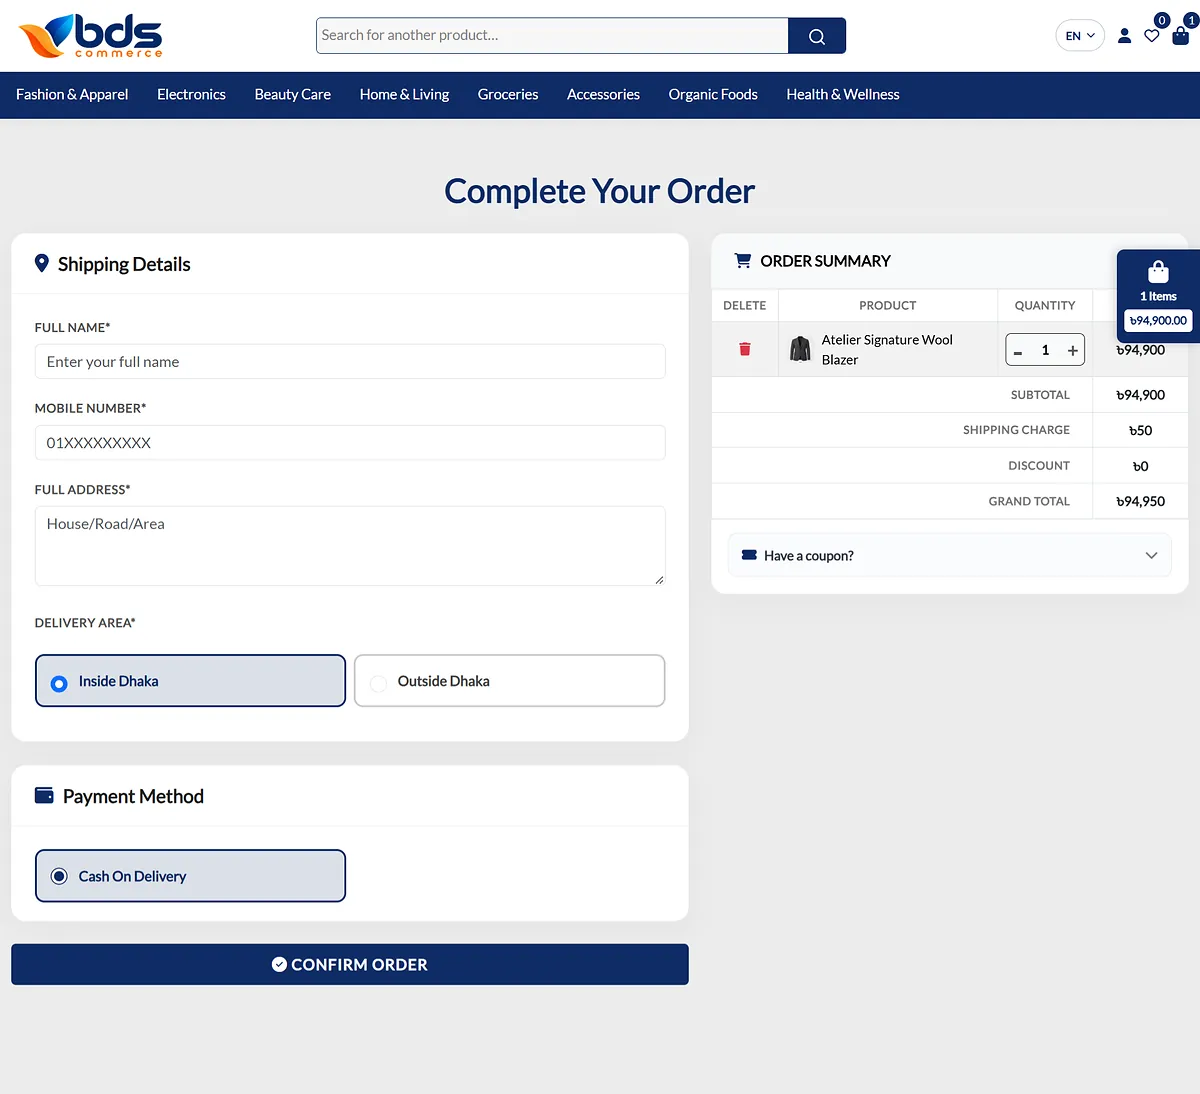Open Health & Wellness category
Image resolution: width=1200 pixels, height=1094 pixels.
click(x=843, y=94)
